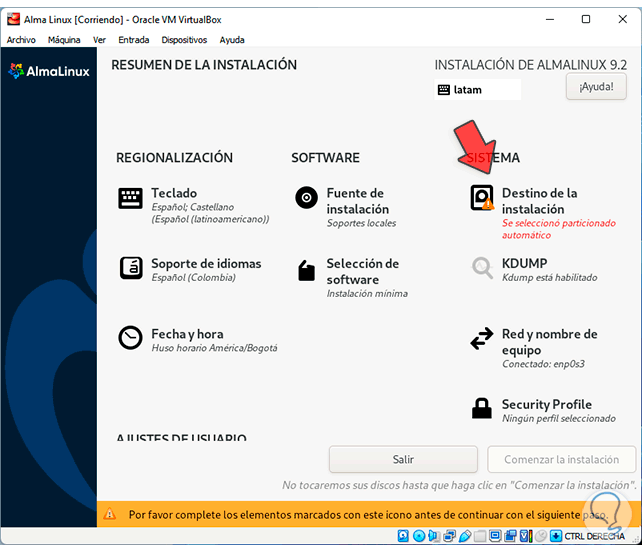Click the Red y nombre de equipo arrows icon

(x=482, y=338)
